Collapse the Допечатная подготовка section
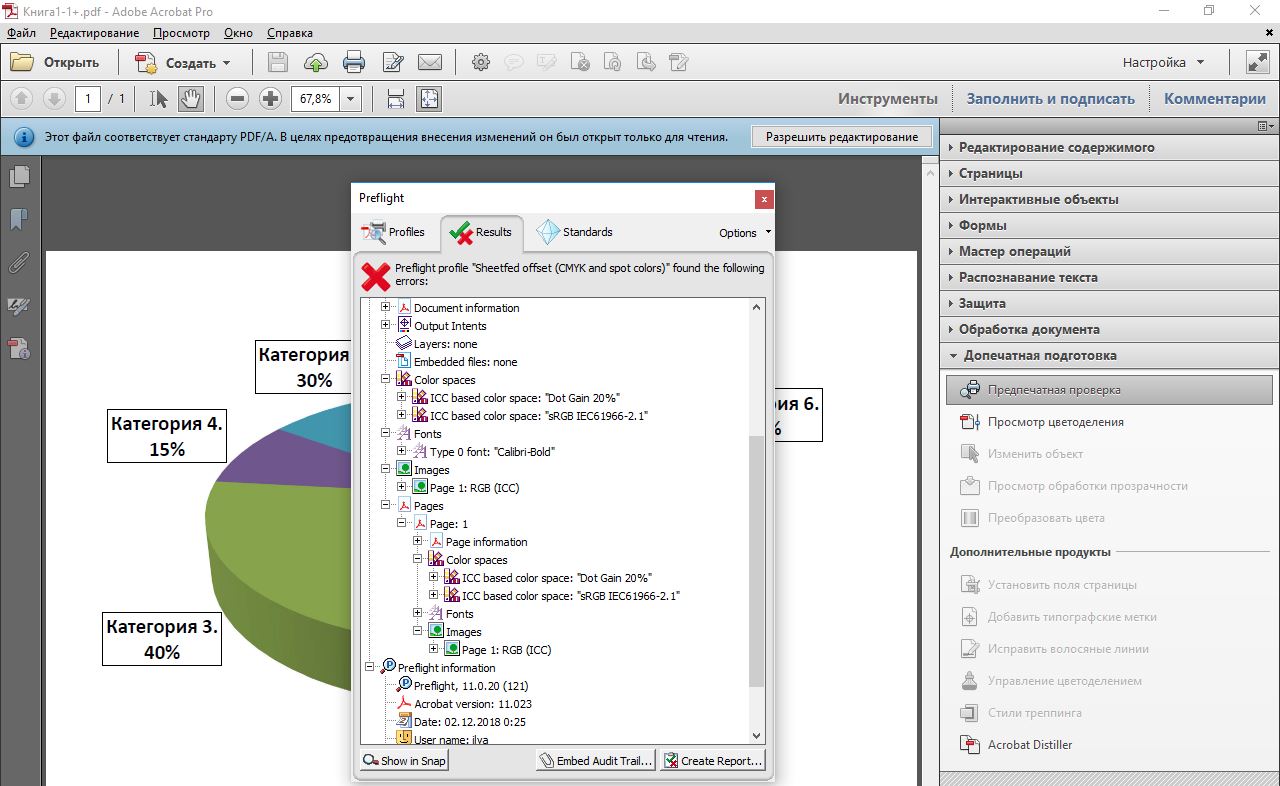 (x=1109, y=355)
